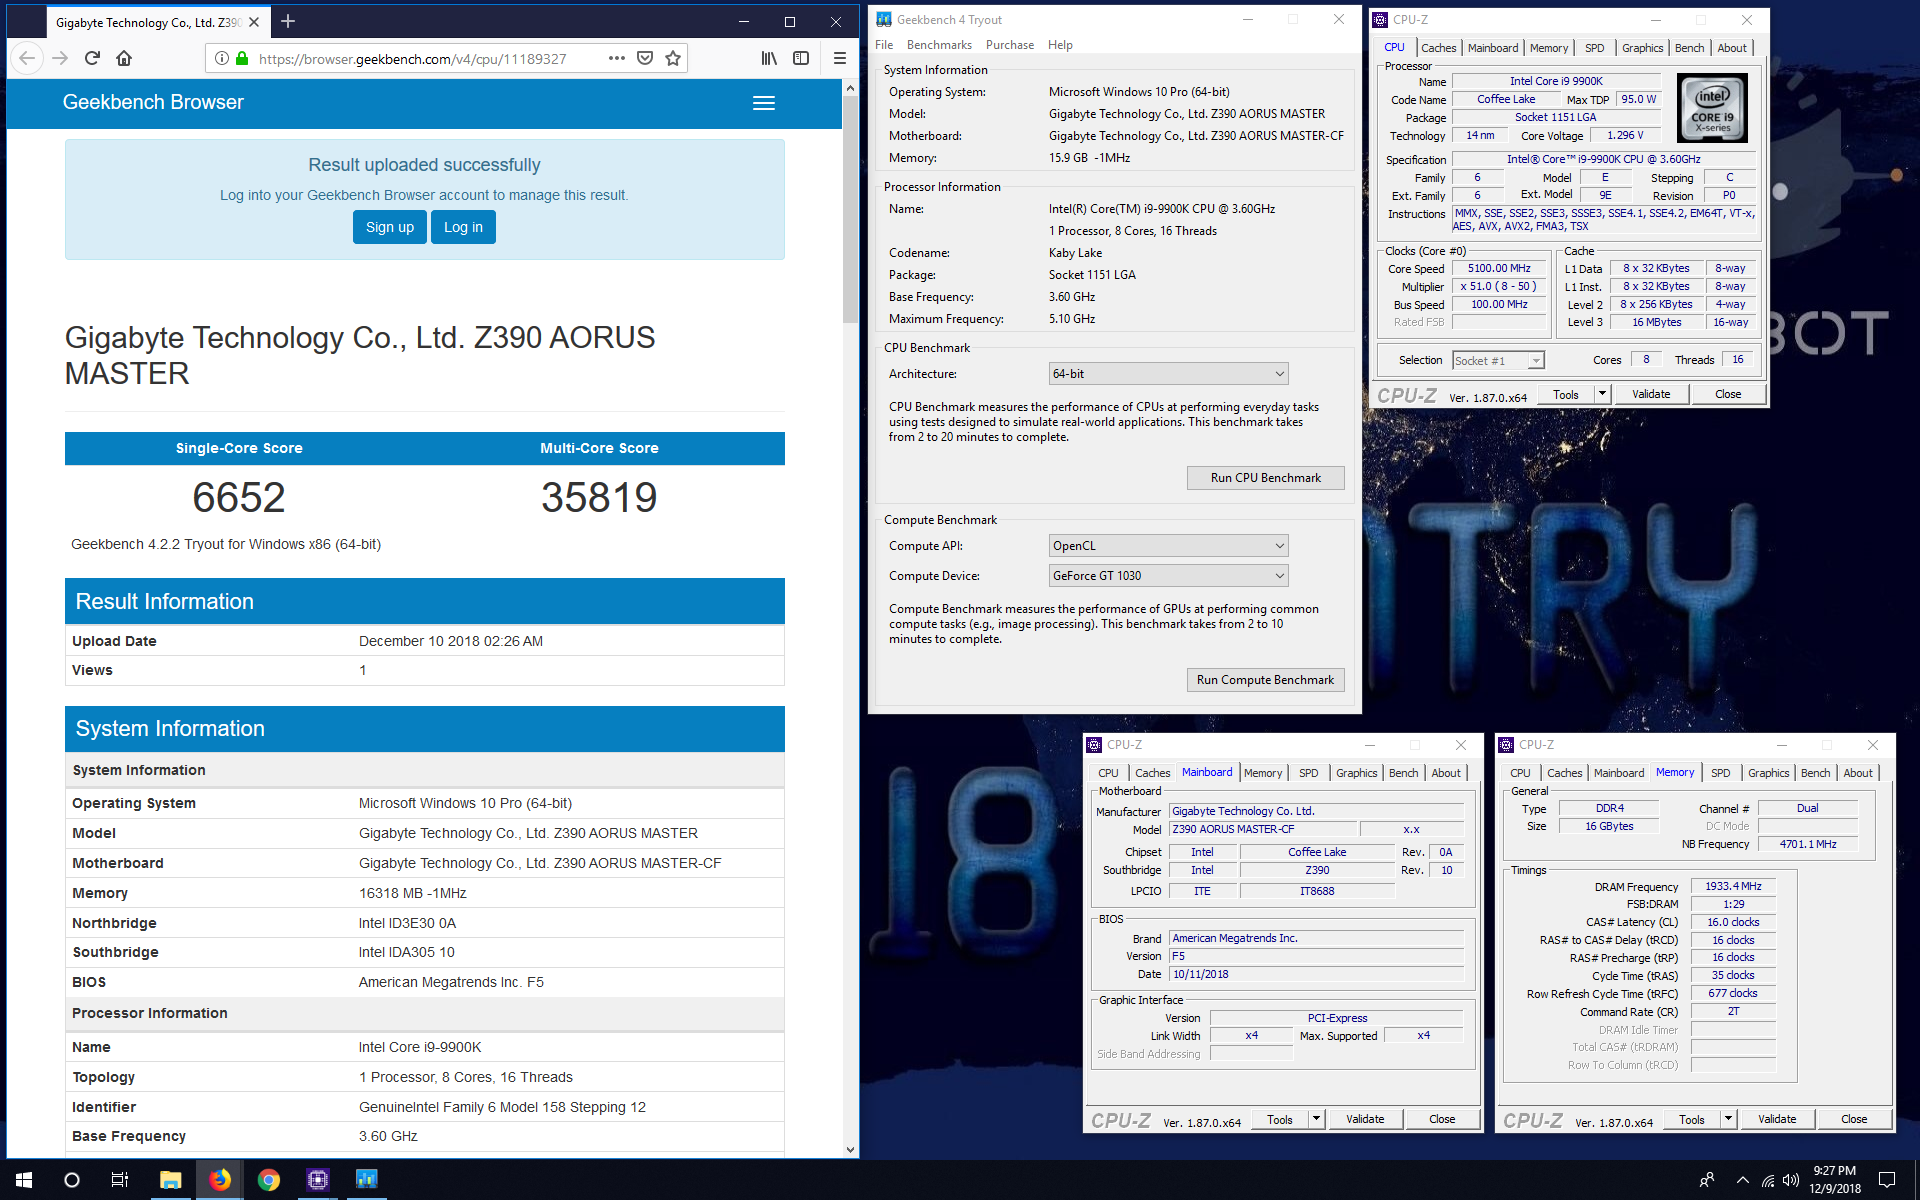This screenshot has height=1200, width=1920.
Task: Click Run CPU Benchmark
Action: pos(1265,478)
